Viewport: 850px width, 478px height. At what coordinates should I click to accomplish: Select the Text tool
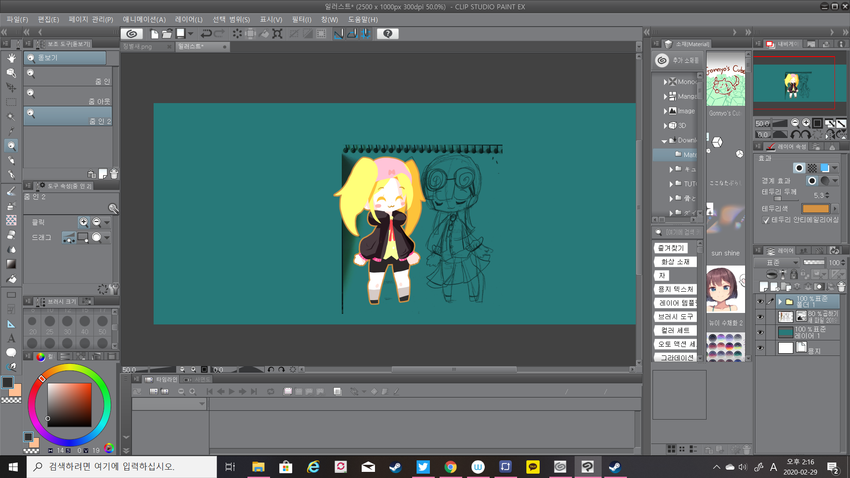pos(11,339)
